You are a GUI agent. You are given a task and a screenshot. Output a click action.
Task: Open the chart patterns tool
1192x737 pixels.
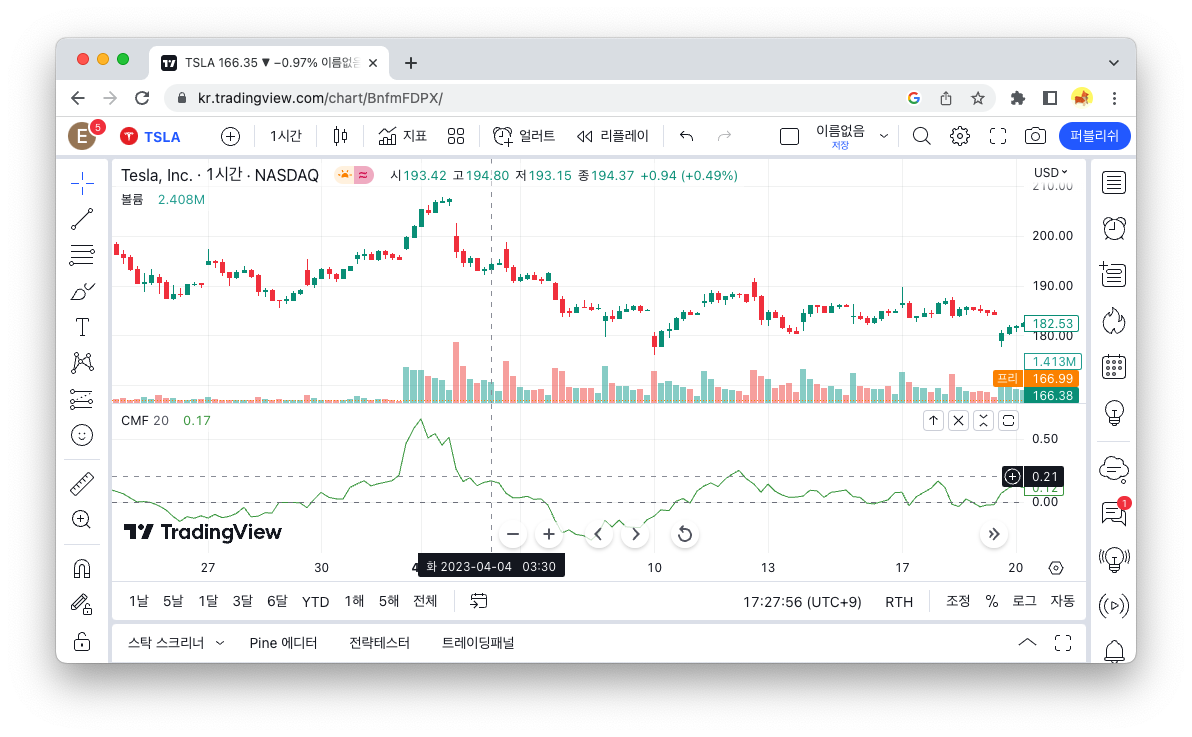pos(82,363)
